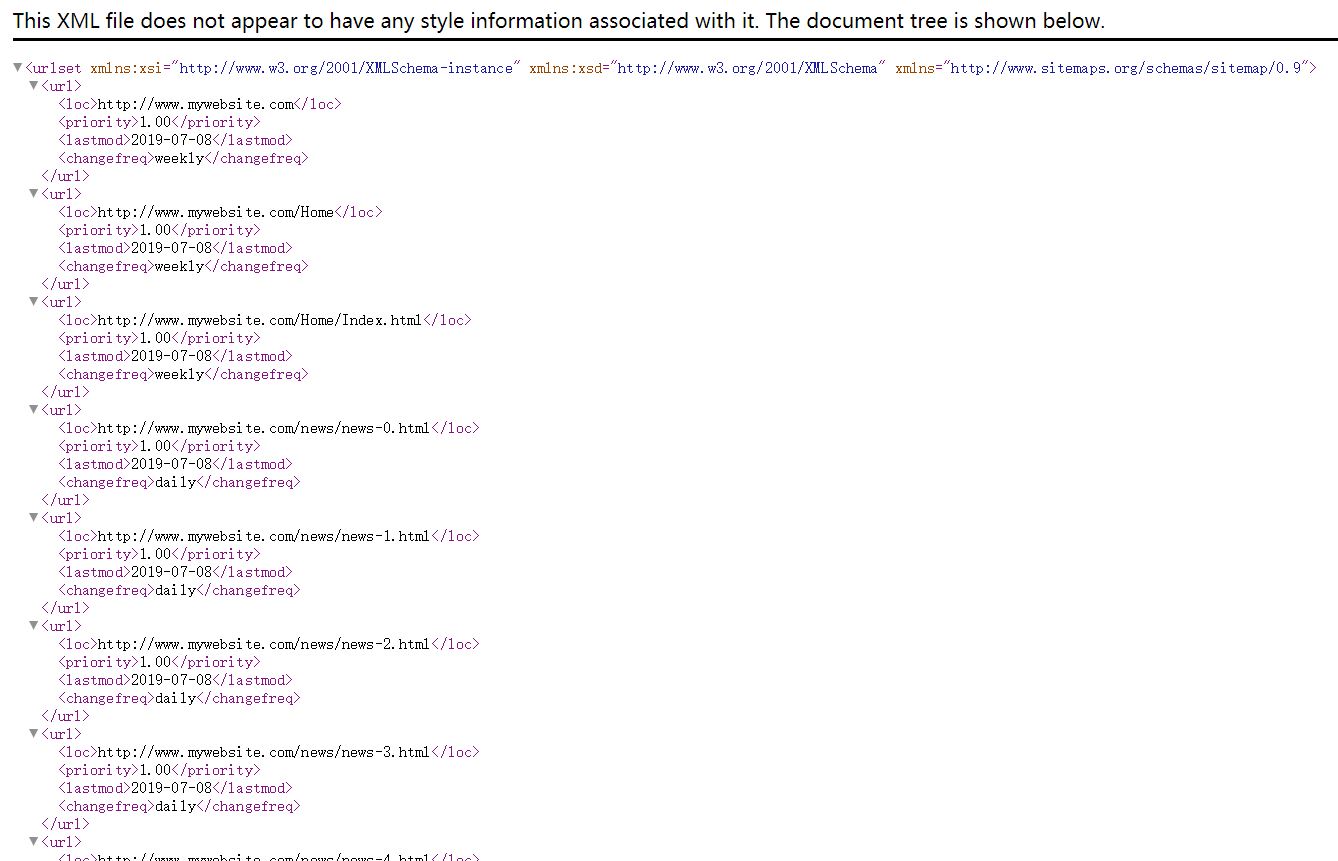The width and height of the screenshot is (1338, 861).
Task: Click the changefreq daily line under news-2.html
Action: (179, 698)
